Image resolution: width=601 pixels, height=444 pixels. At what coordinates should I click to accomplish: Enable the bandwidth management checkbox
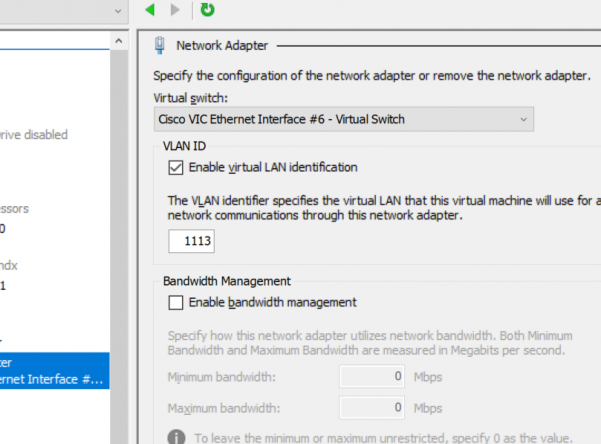(176, 302)
